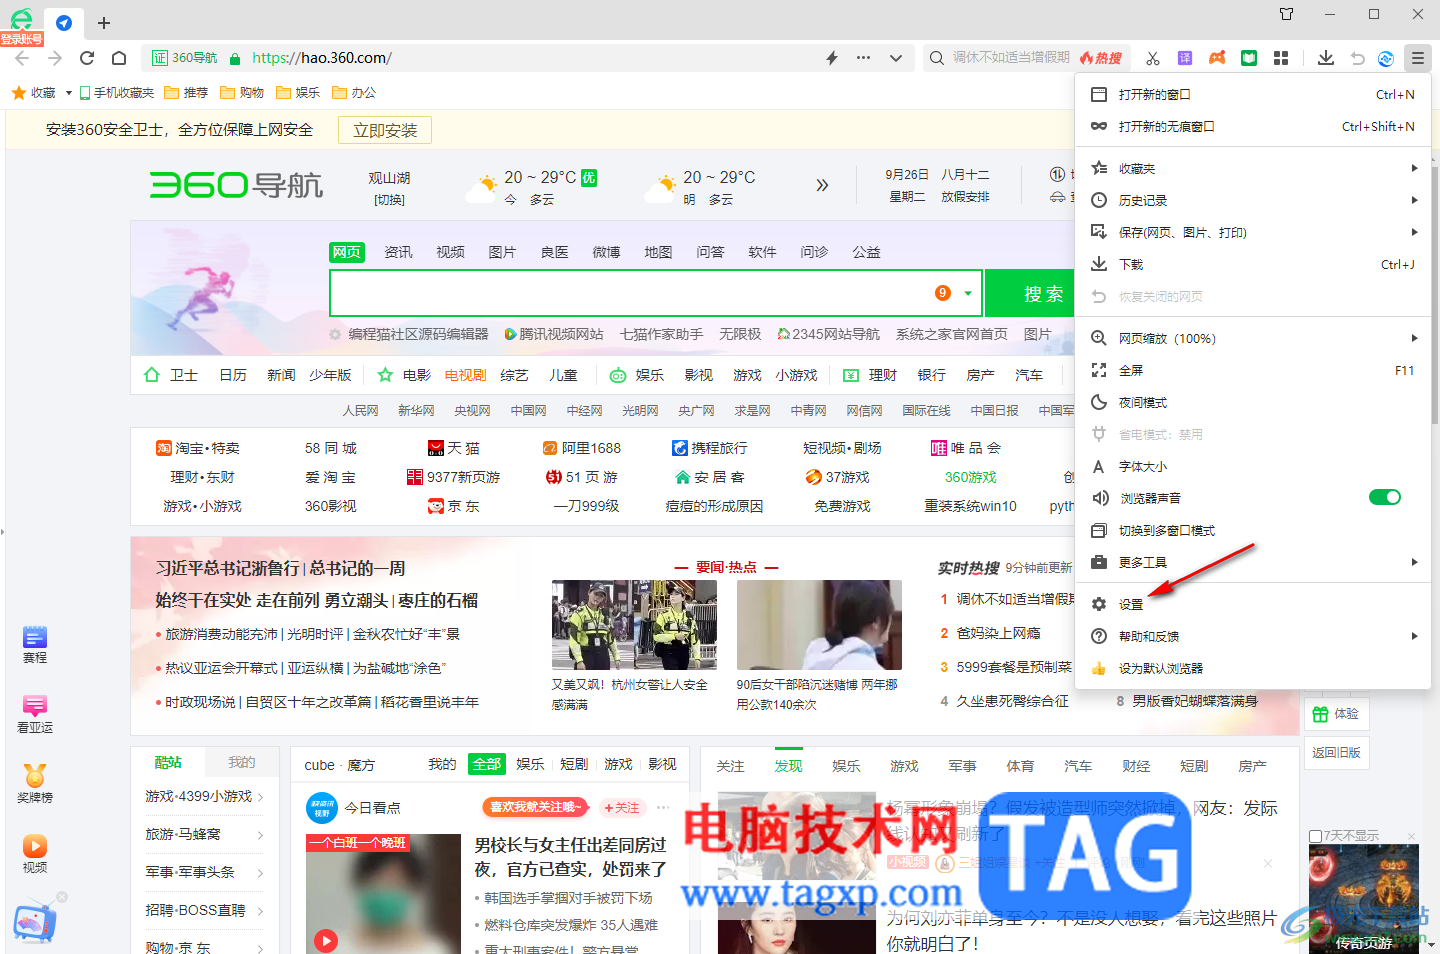
Task: Expand the 收藏 favorites dropdown arrow
Action: tap(68, 93)
